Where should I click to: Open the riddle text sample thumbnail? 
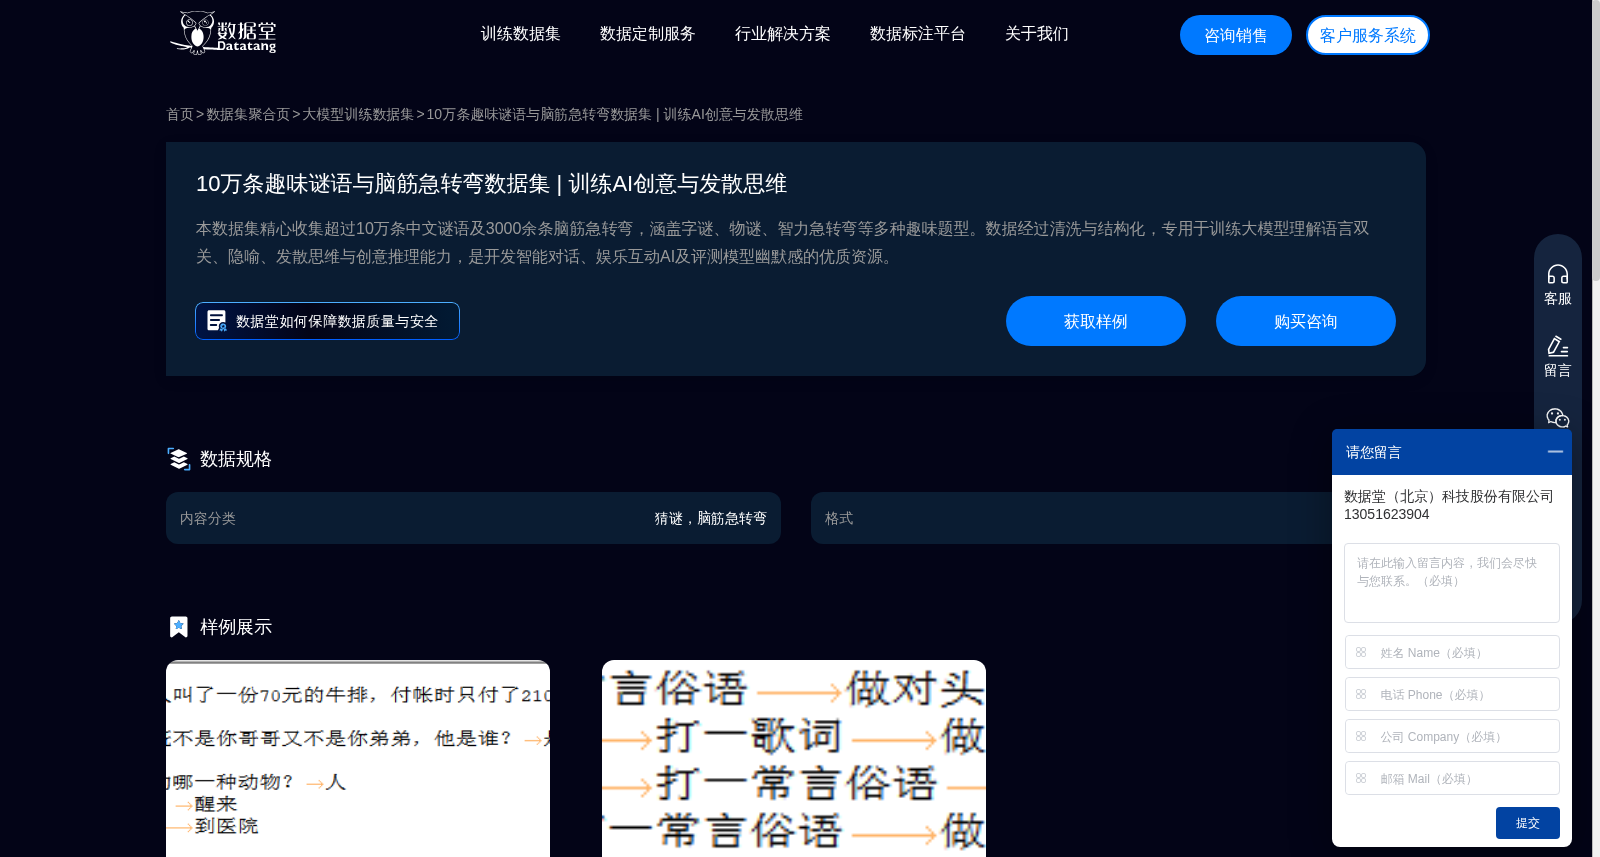click(x=358, y=758)
